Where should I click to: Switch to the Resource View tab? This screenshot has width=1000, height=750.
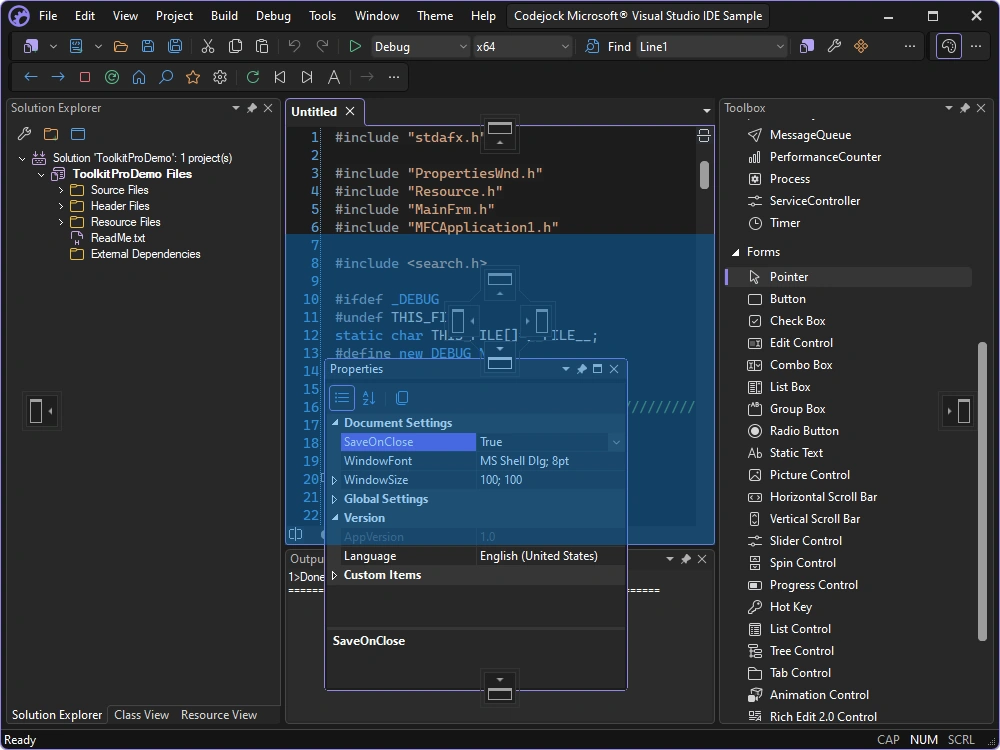(x=219, y=715)
